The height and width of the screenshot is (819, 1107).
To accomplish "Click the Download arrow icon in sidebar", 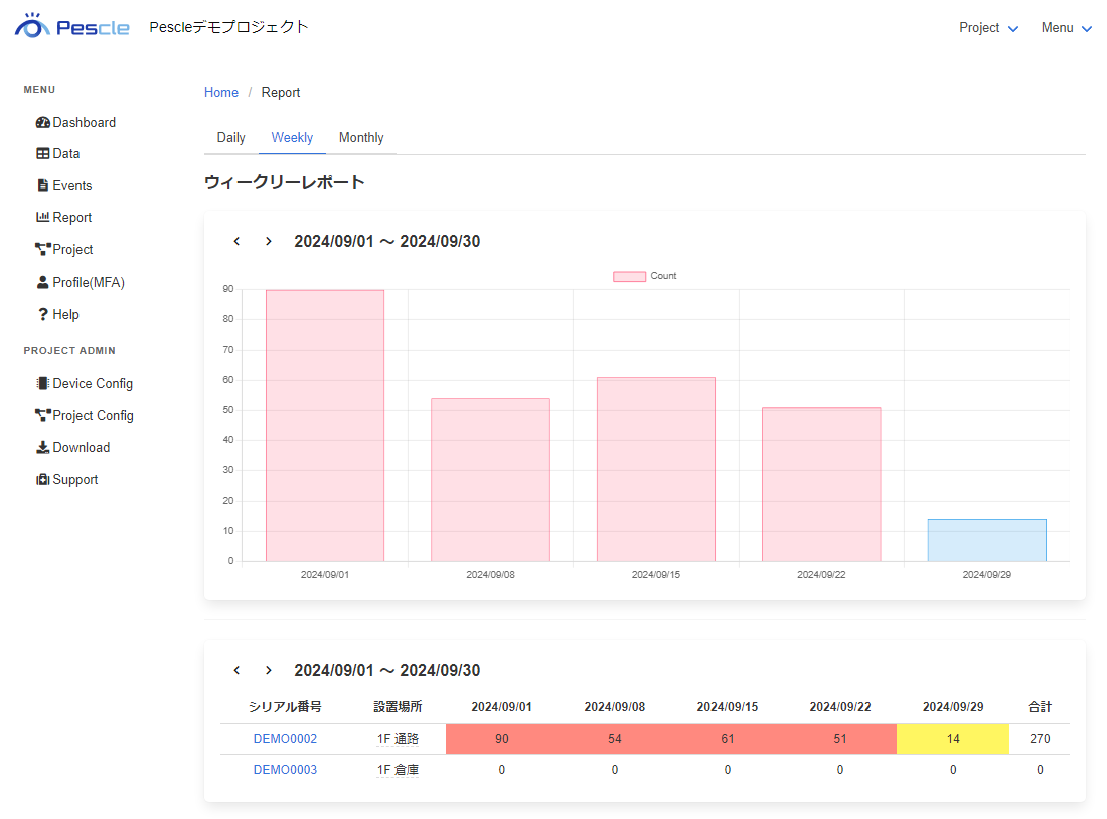I will (42, 447).
